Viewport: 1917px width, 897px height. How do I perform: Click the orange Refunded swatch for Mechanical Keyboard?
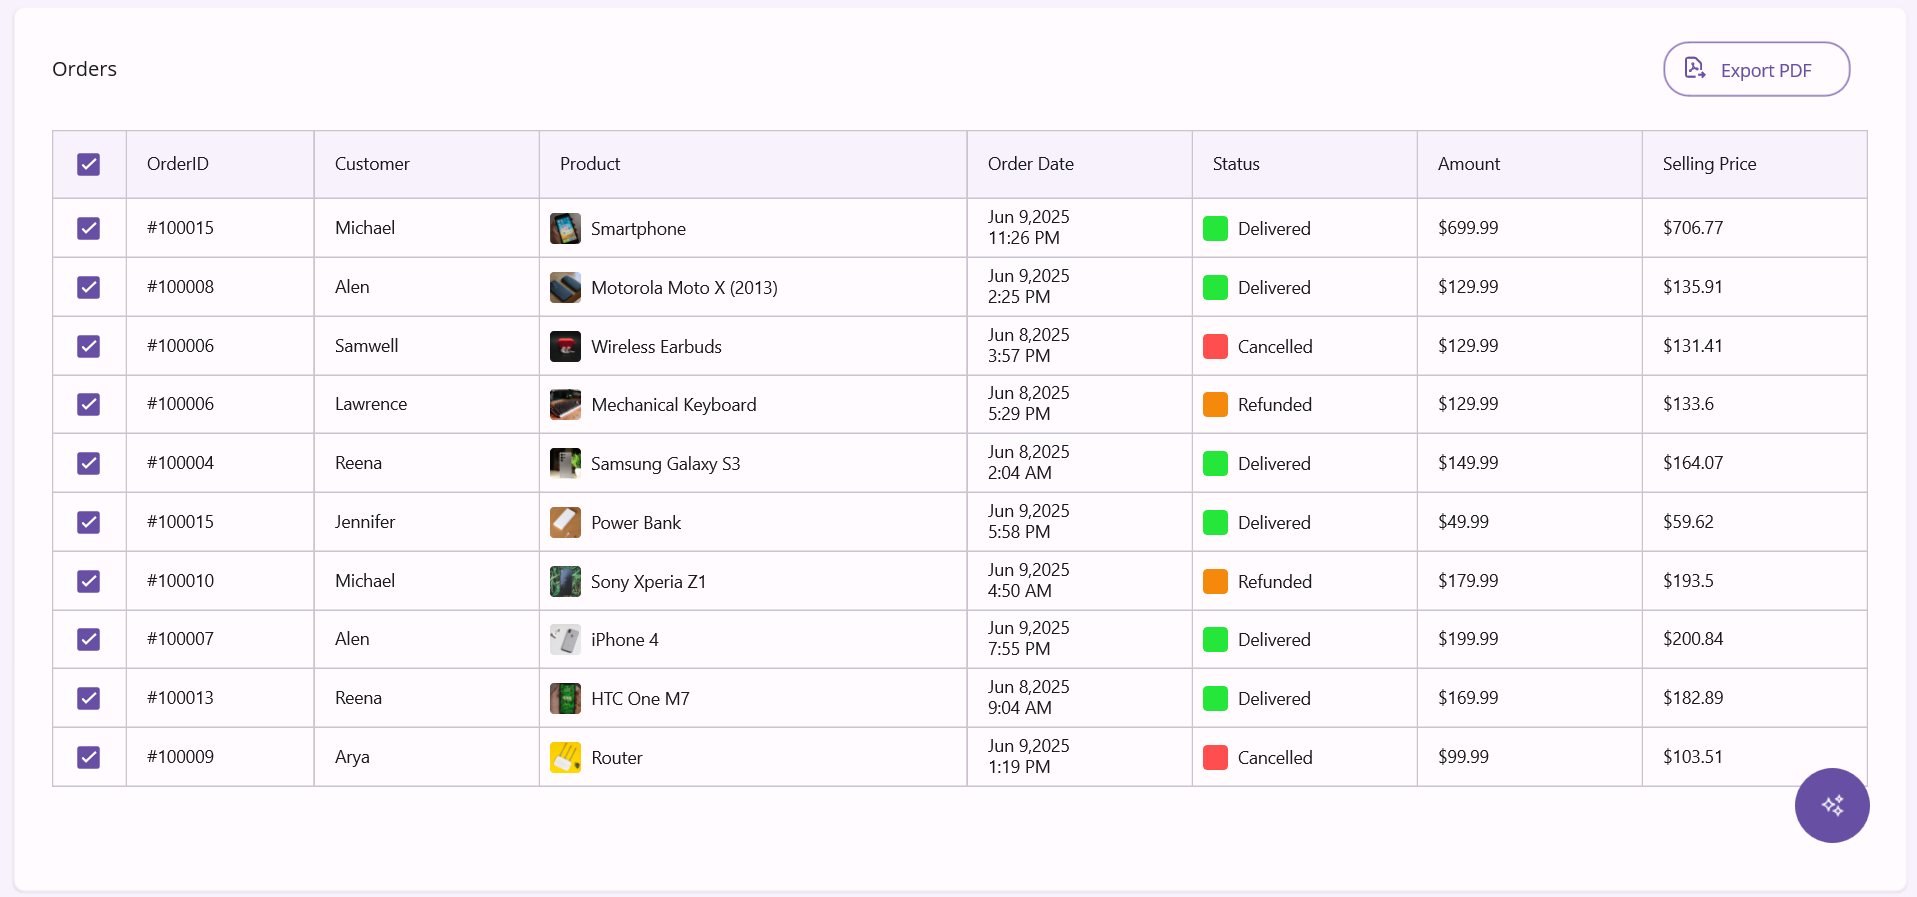[1215, 404]
